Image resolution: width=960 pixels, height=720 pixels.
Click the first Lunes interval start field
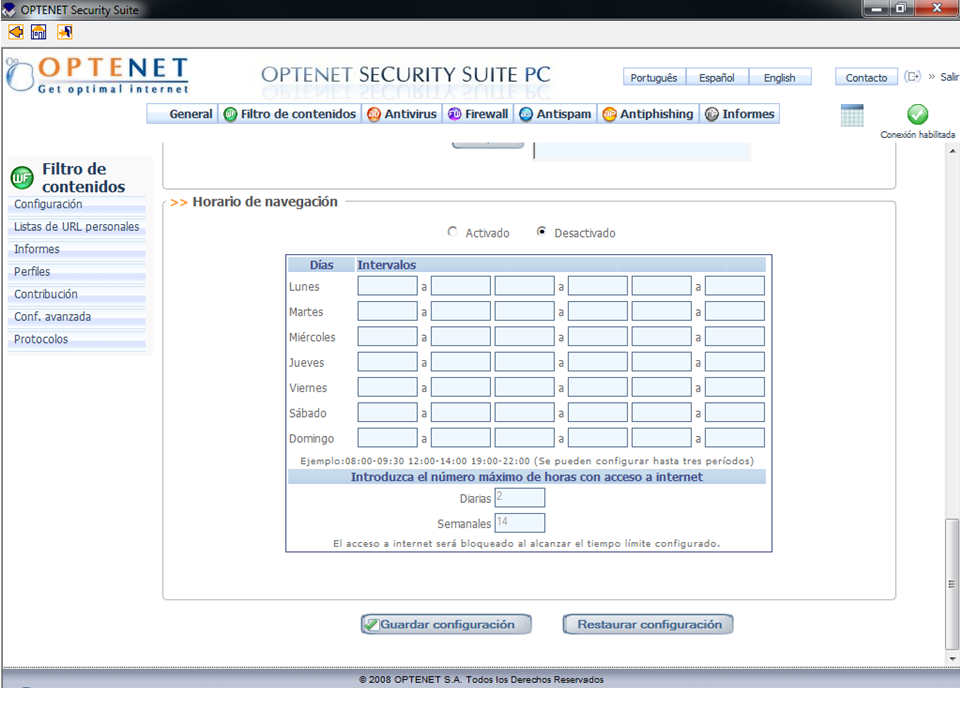387,287
